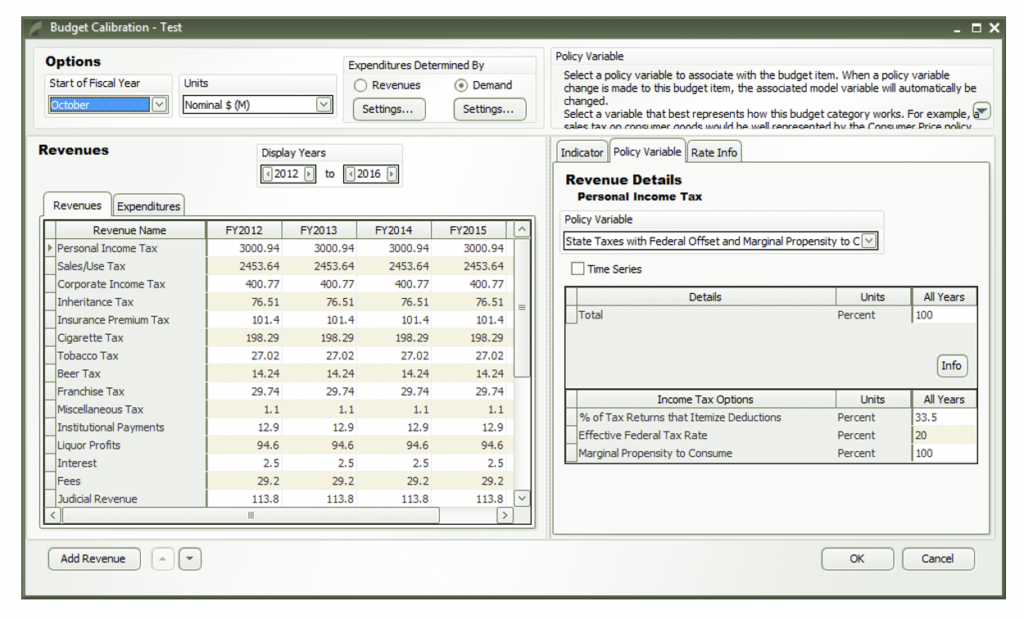Open the Start of Fiscal Year dropdown

[x=159, y=104]
